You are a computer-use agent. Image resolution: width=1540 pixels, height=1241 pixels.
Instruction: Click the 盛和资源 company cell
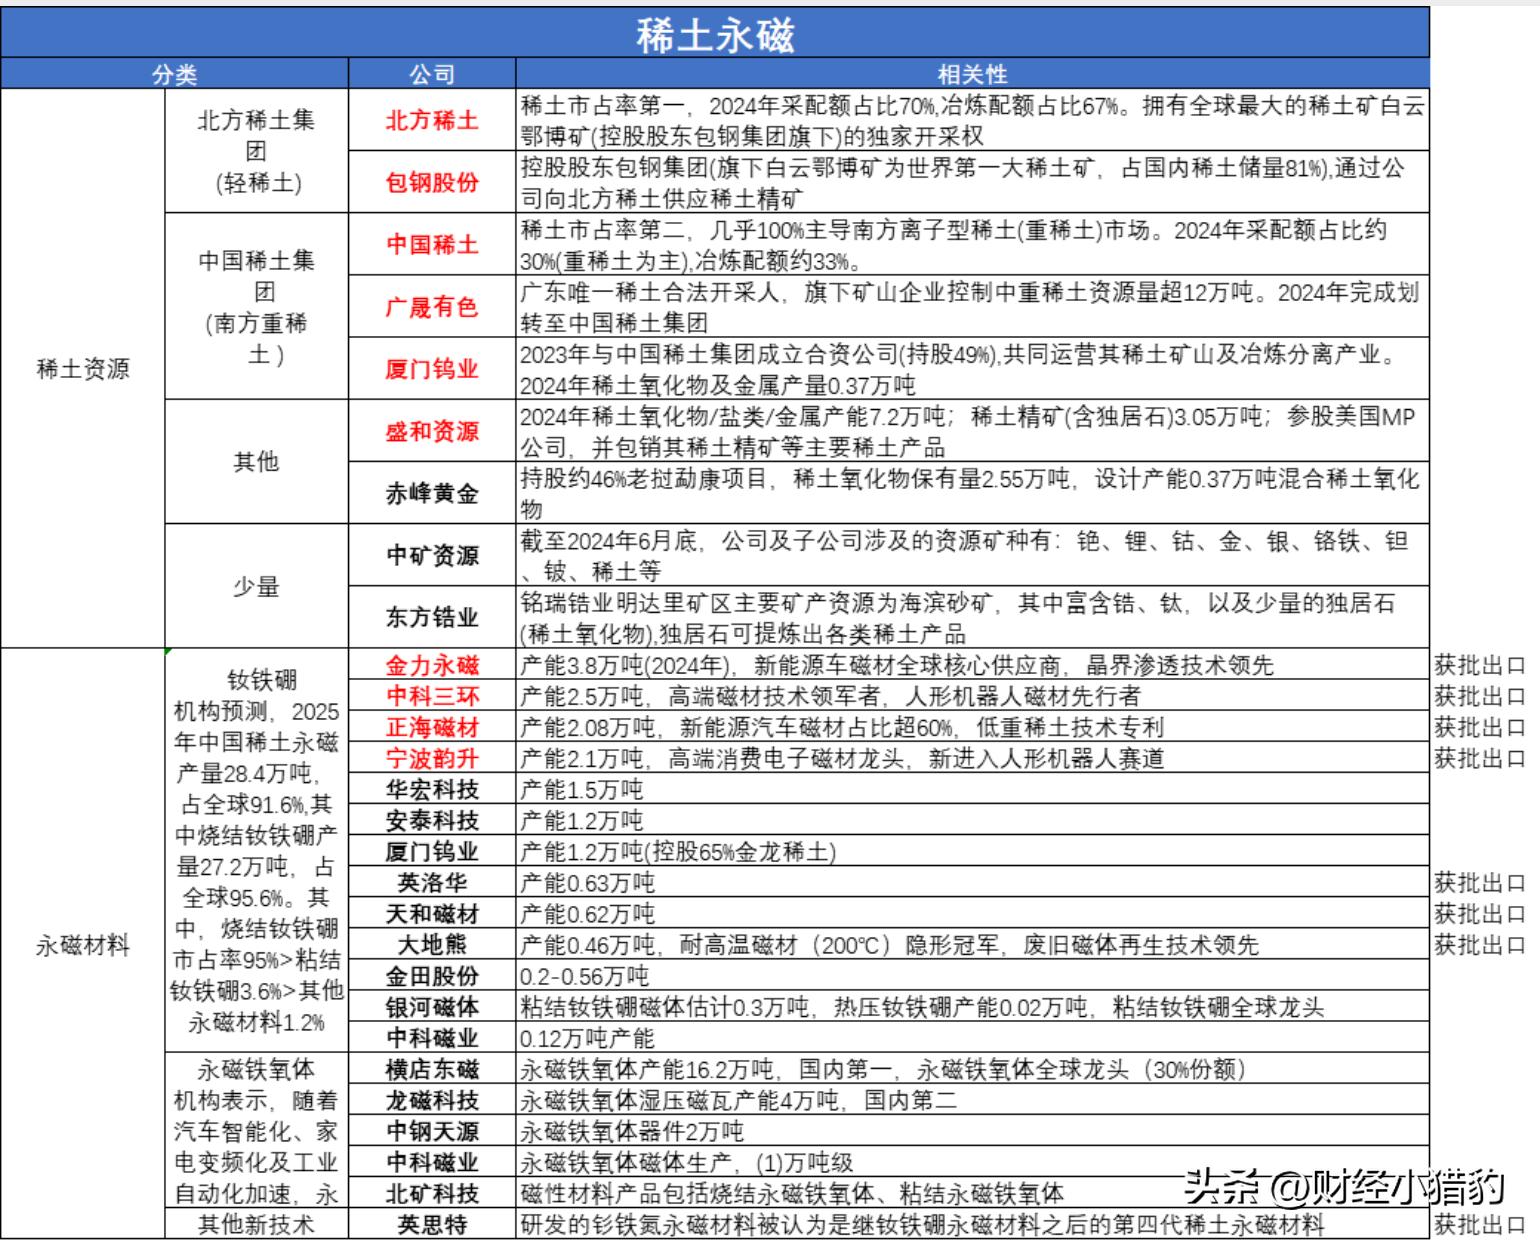[x=432, y=431]
